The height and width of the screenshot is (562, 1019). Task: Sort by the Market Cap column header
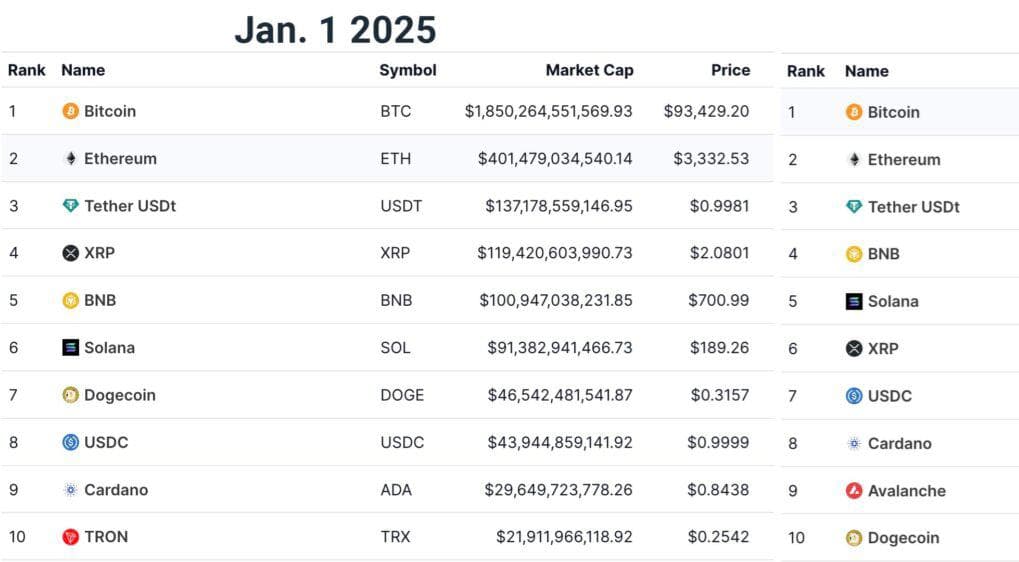click(x=589, y=70)
